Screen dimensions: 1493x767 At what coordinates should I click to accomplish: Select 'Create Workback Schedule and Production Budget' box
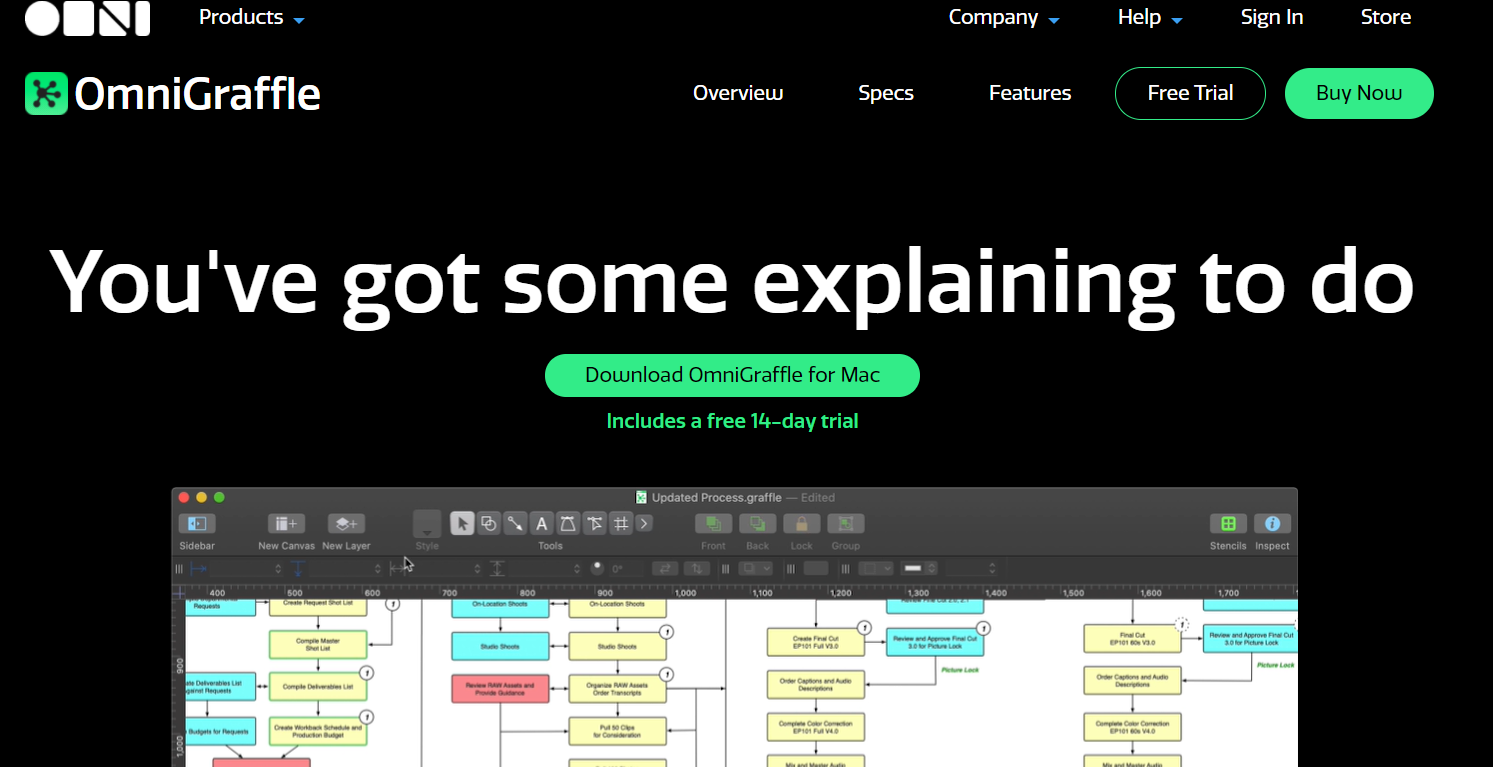[x=318, y=731]
